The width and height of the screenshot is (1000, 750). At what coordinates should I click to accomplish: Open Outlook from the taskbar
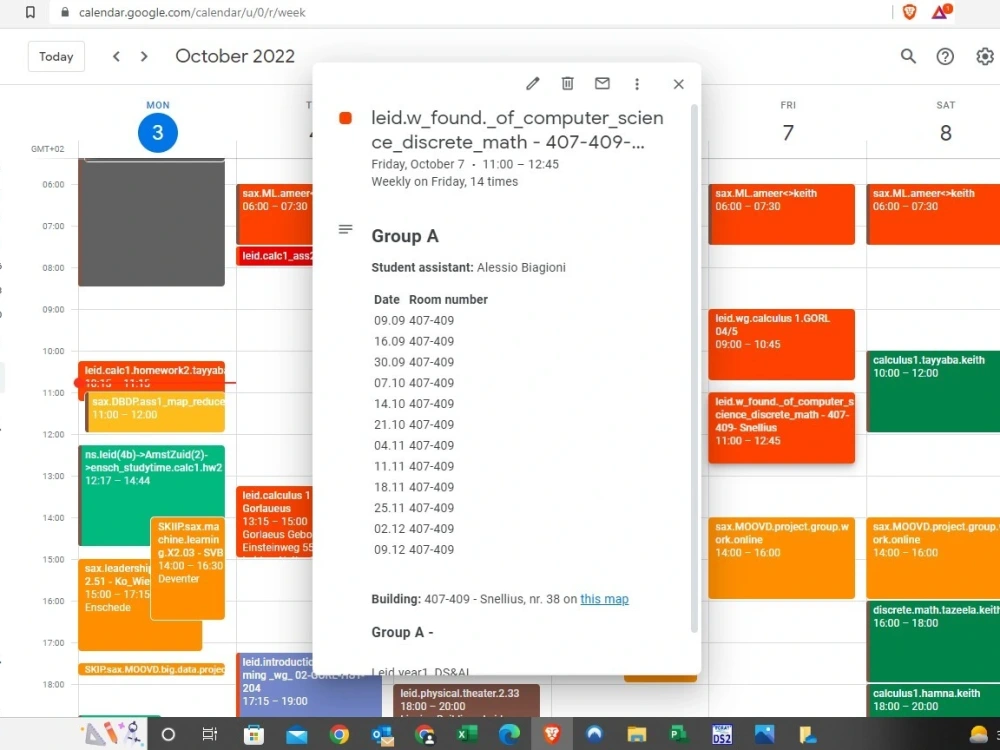(383, 735)
